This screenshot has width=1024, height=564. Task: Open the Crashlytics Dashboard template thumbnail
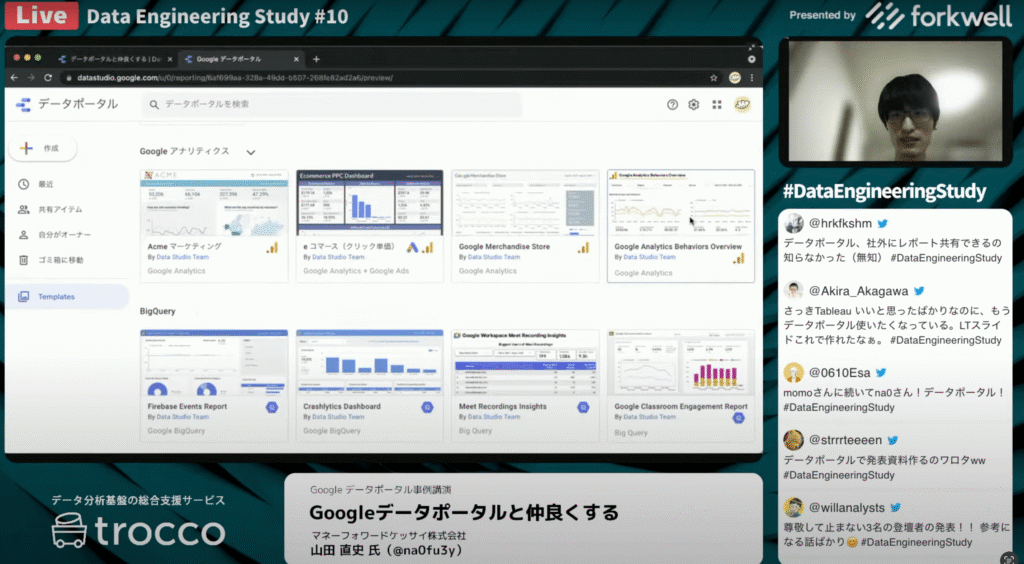pos(369,364)
